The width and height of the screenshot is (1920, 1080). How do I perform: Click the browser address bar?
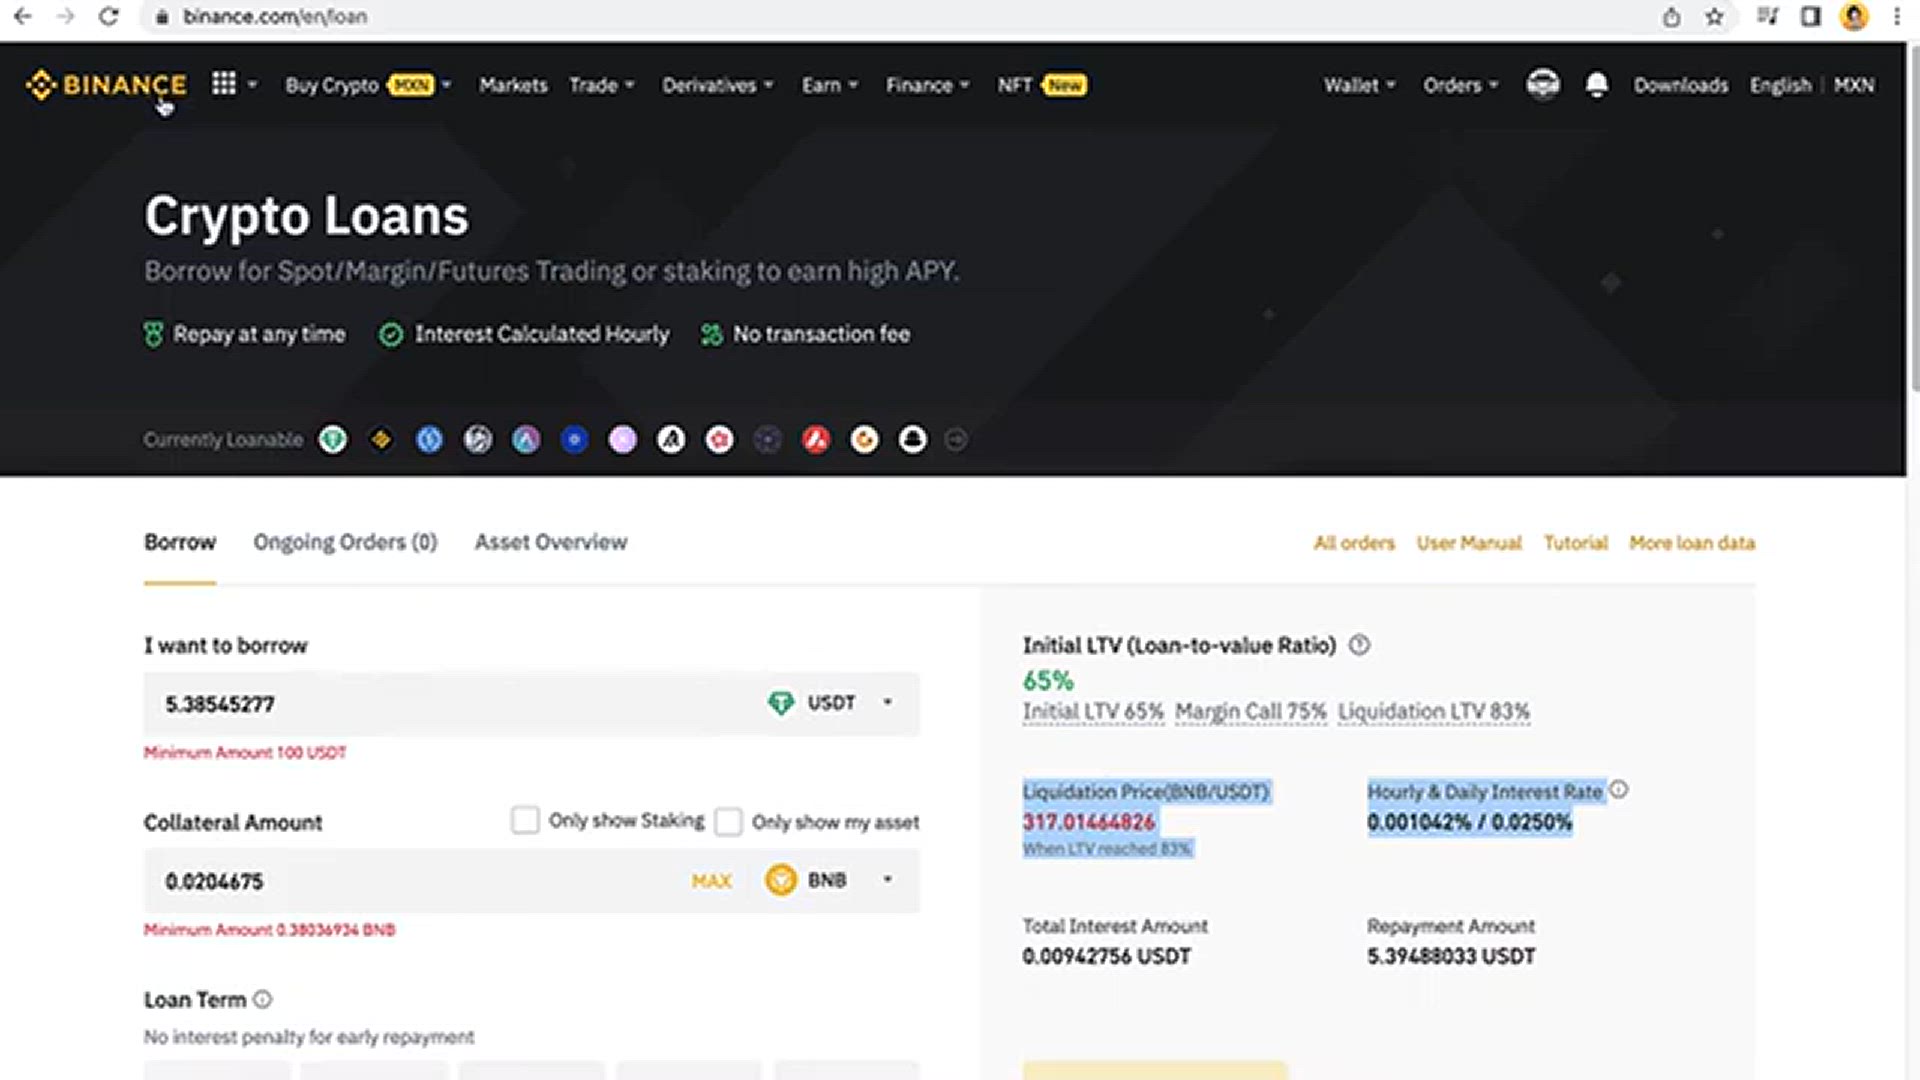(900, 16)
